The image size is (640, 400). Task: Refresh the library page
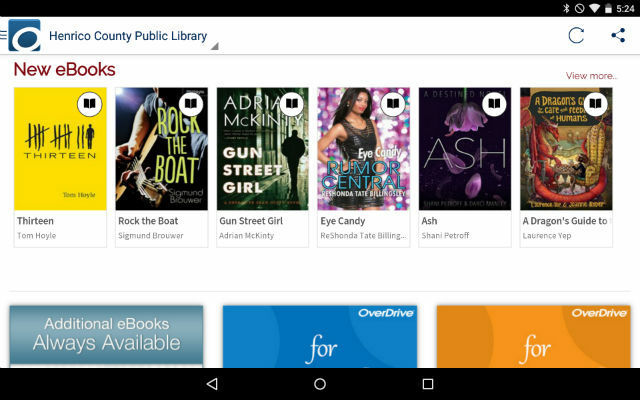tap(576, 36)
